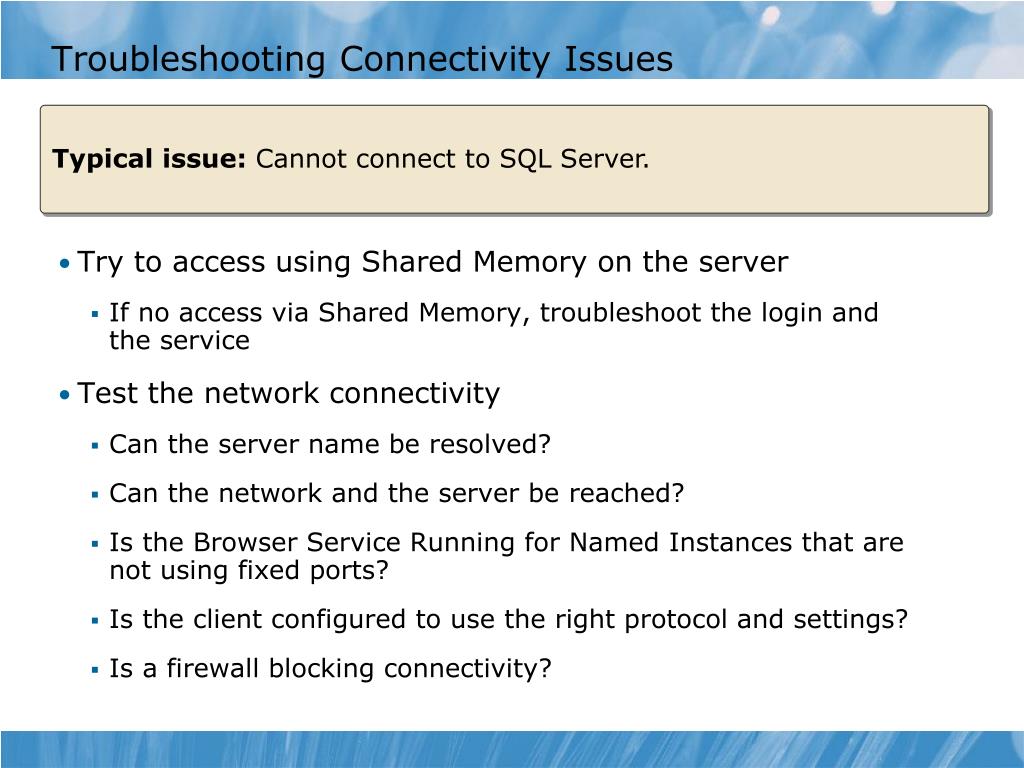Select 'Can the server name be resolved?' text

330,444
